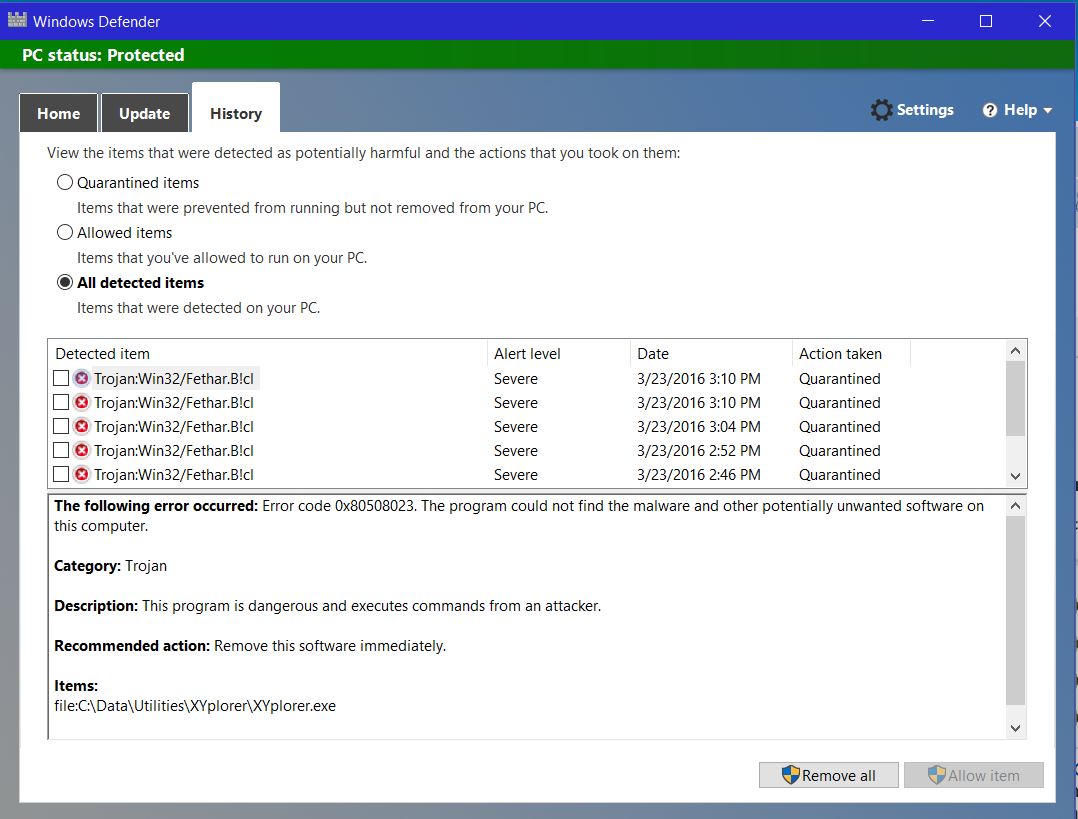Select the Quarantined items radio button
Image resolution: width=1078 pixels, height=819 pixels.
coord(65,182)
